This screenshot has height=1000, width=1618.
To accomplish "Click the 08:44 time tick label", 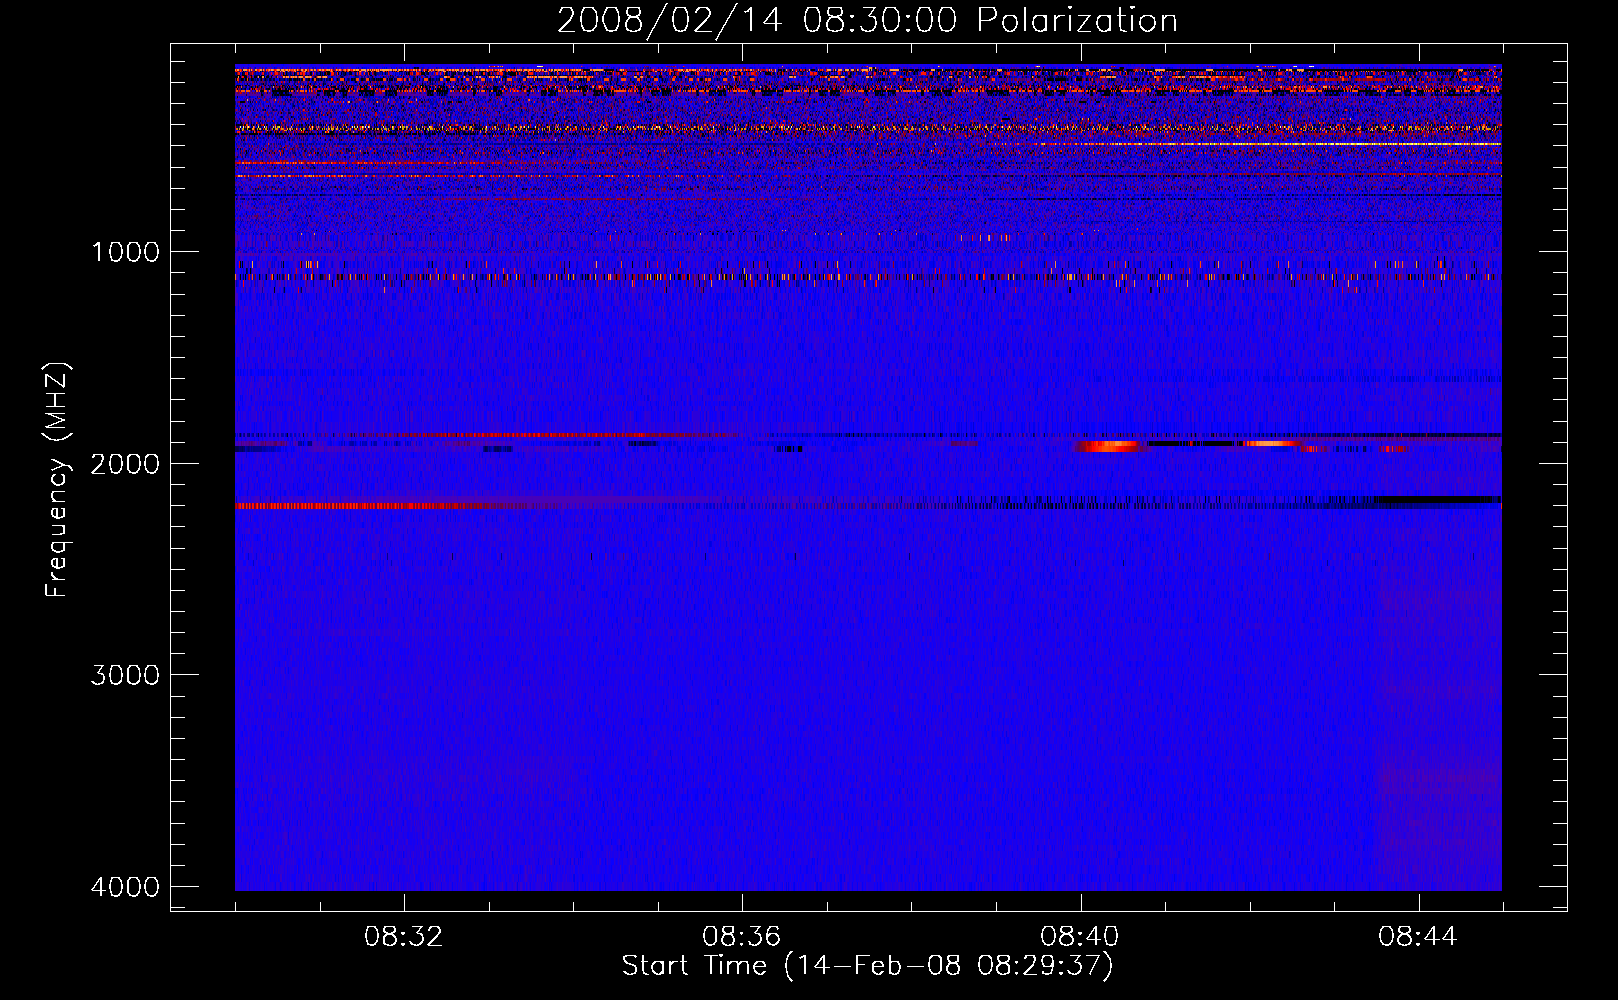I will tap(1417, 937).
